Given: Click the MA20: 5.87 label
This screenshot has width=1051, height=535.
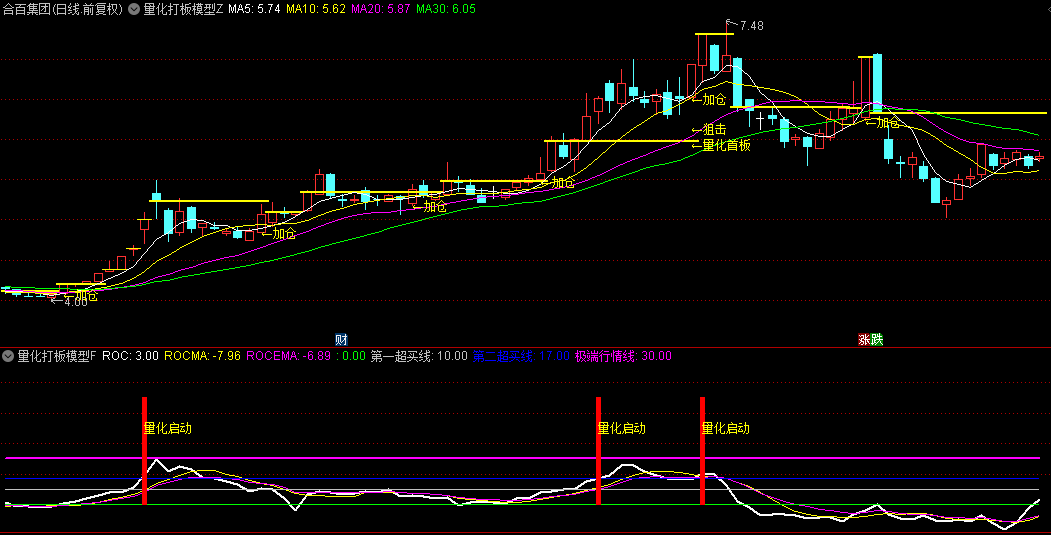Looking at the screenshot, I should pyautogui.click(x=381, y=9).
